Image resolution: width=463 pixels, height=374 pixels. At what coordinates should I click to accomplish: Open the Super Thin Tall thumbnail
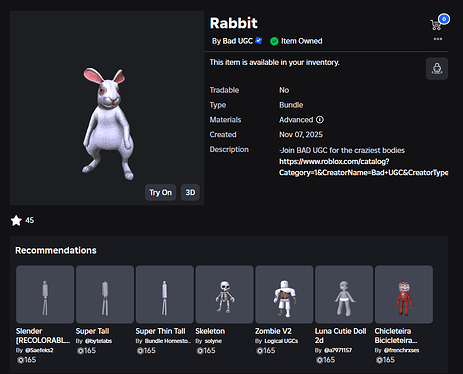(x=165, y=294)
